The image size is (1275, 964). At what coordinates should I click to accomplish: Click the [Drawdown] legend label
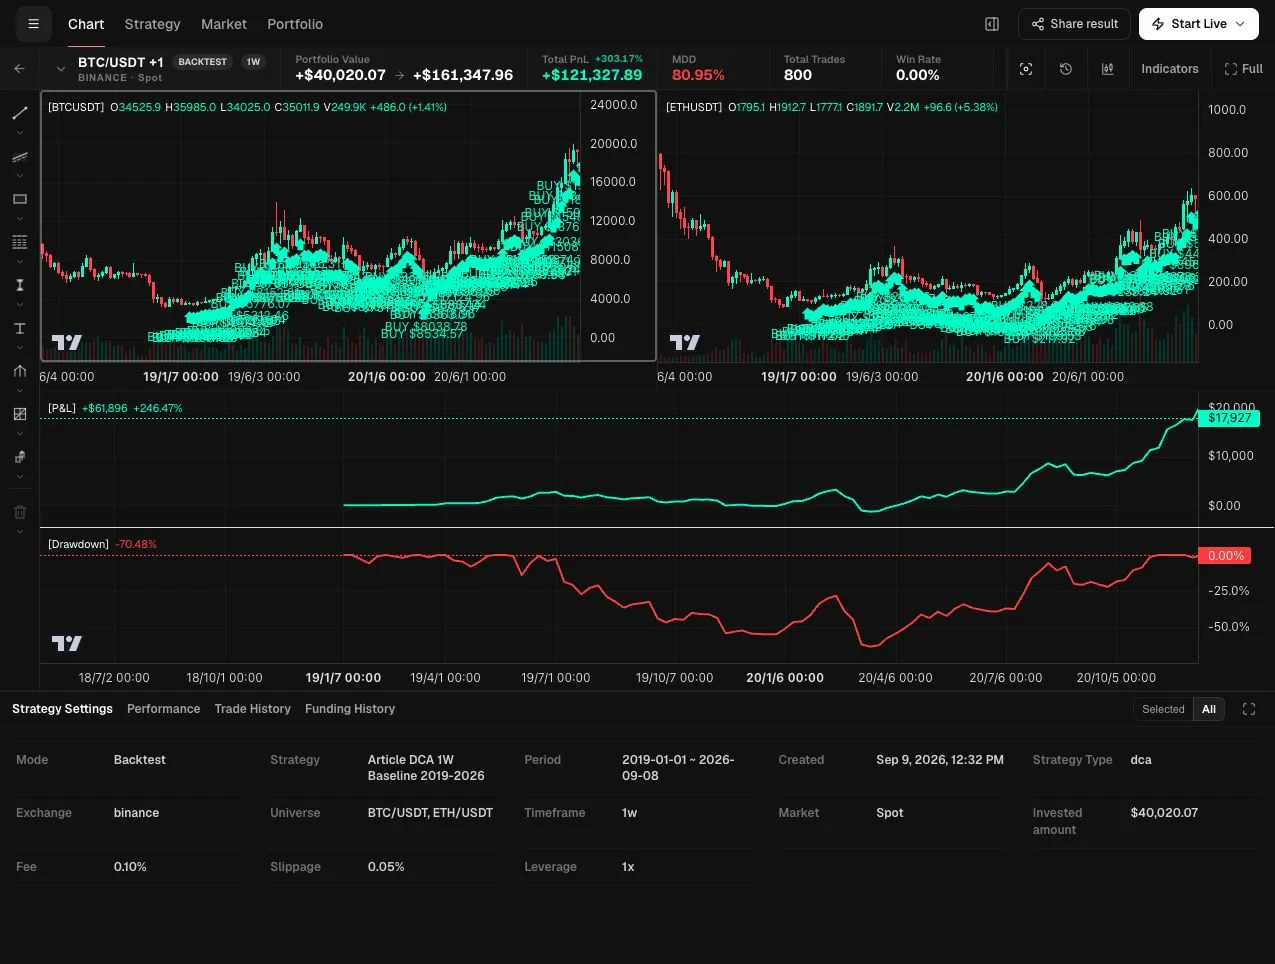tap(78, 544)
